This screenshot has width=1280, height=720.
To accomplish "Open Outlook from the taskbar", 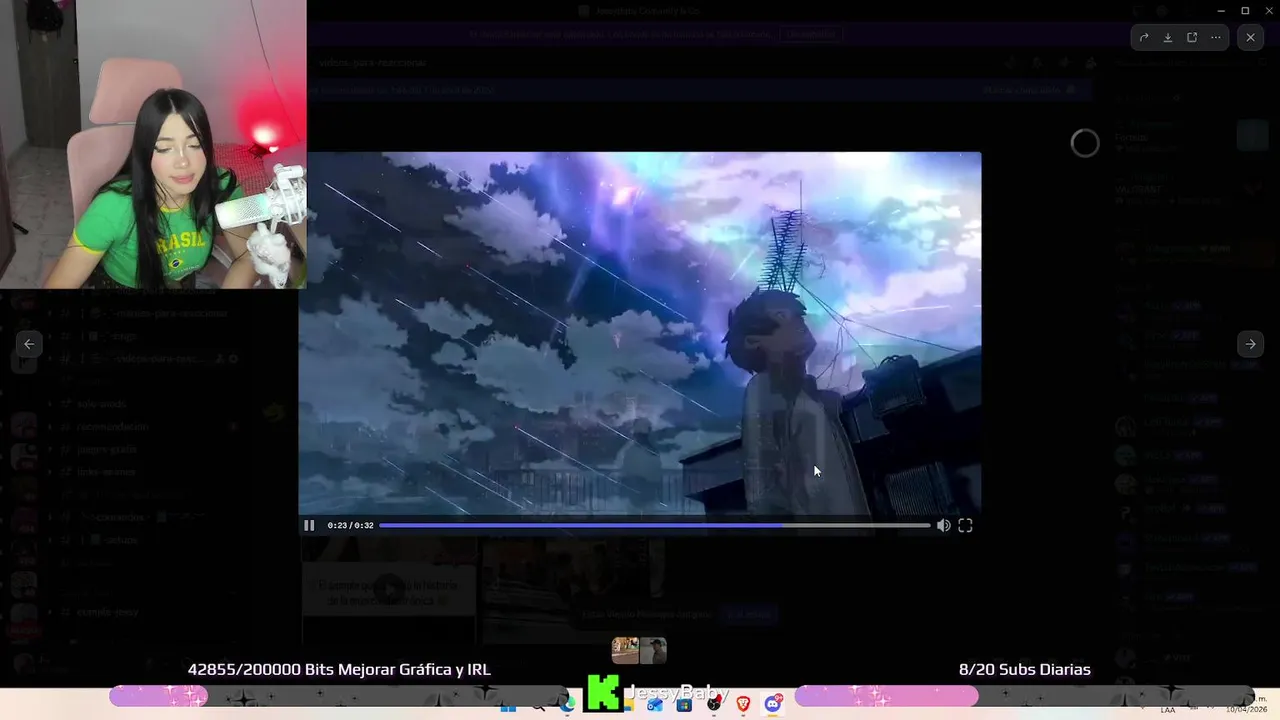I will (655, 705).
